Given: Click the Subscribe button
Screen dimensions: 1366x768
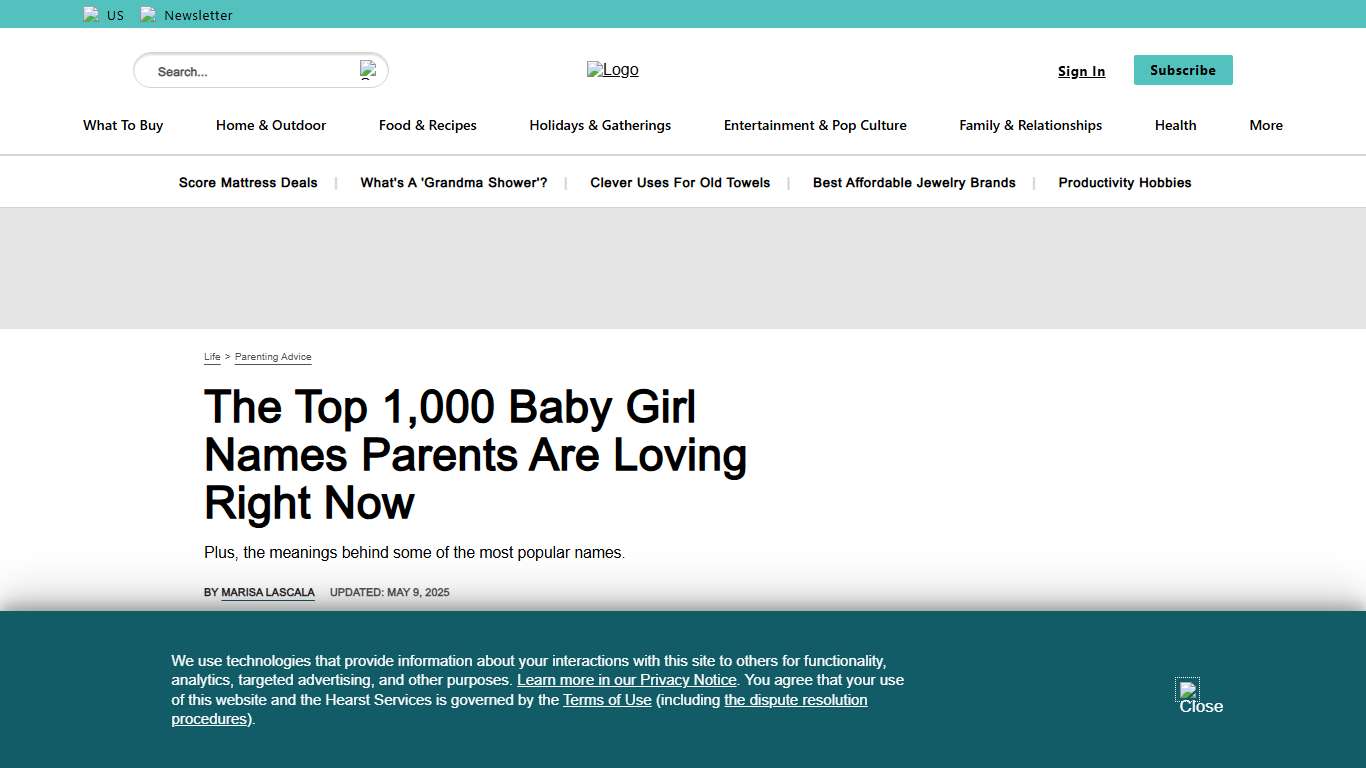Looking at the screenshot, I should click(1183, 70).
